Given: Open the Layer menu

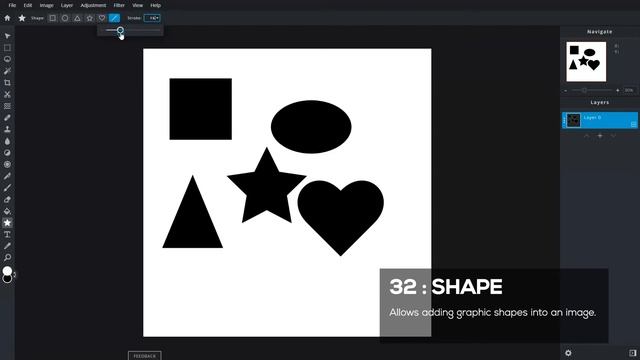Looking at the screenshot, I should pyautogui.click(x=67, y=5).
